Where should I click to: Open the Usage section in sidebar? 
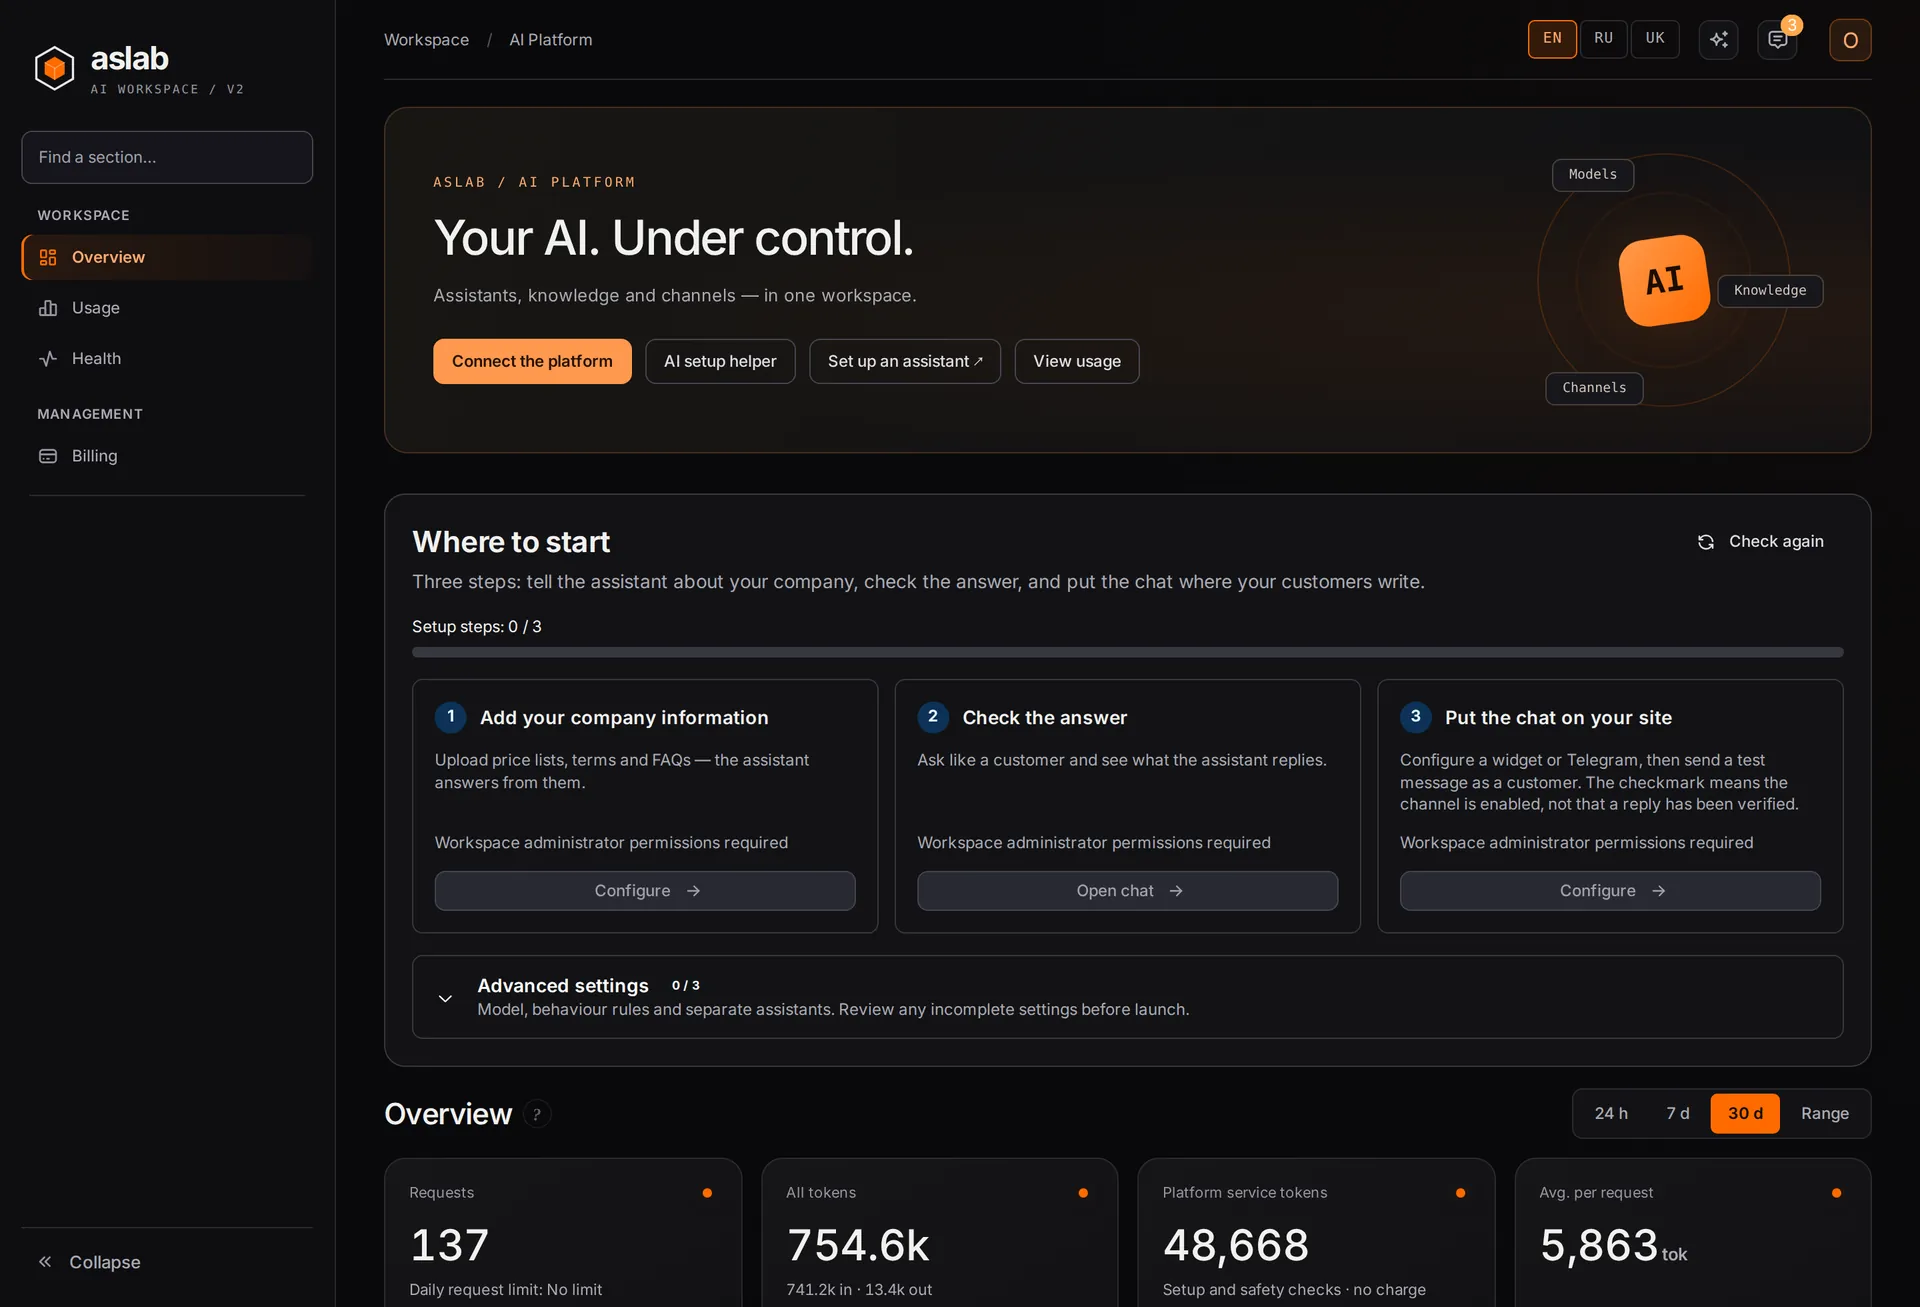(x=167, y=308)
